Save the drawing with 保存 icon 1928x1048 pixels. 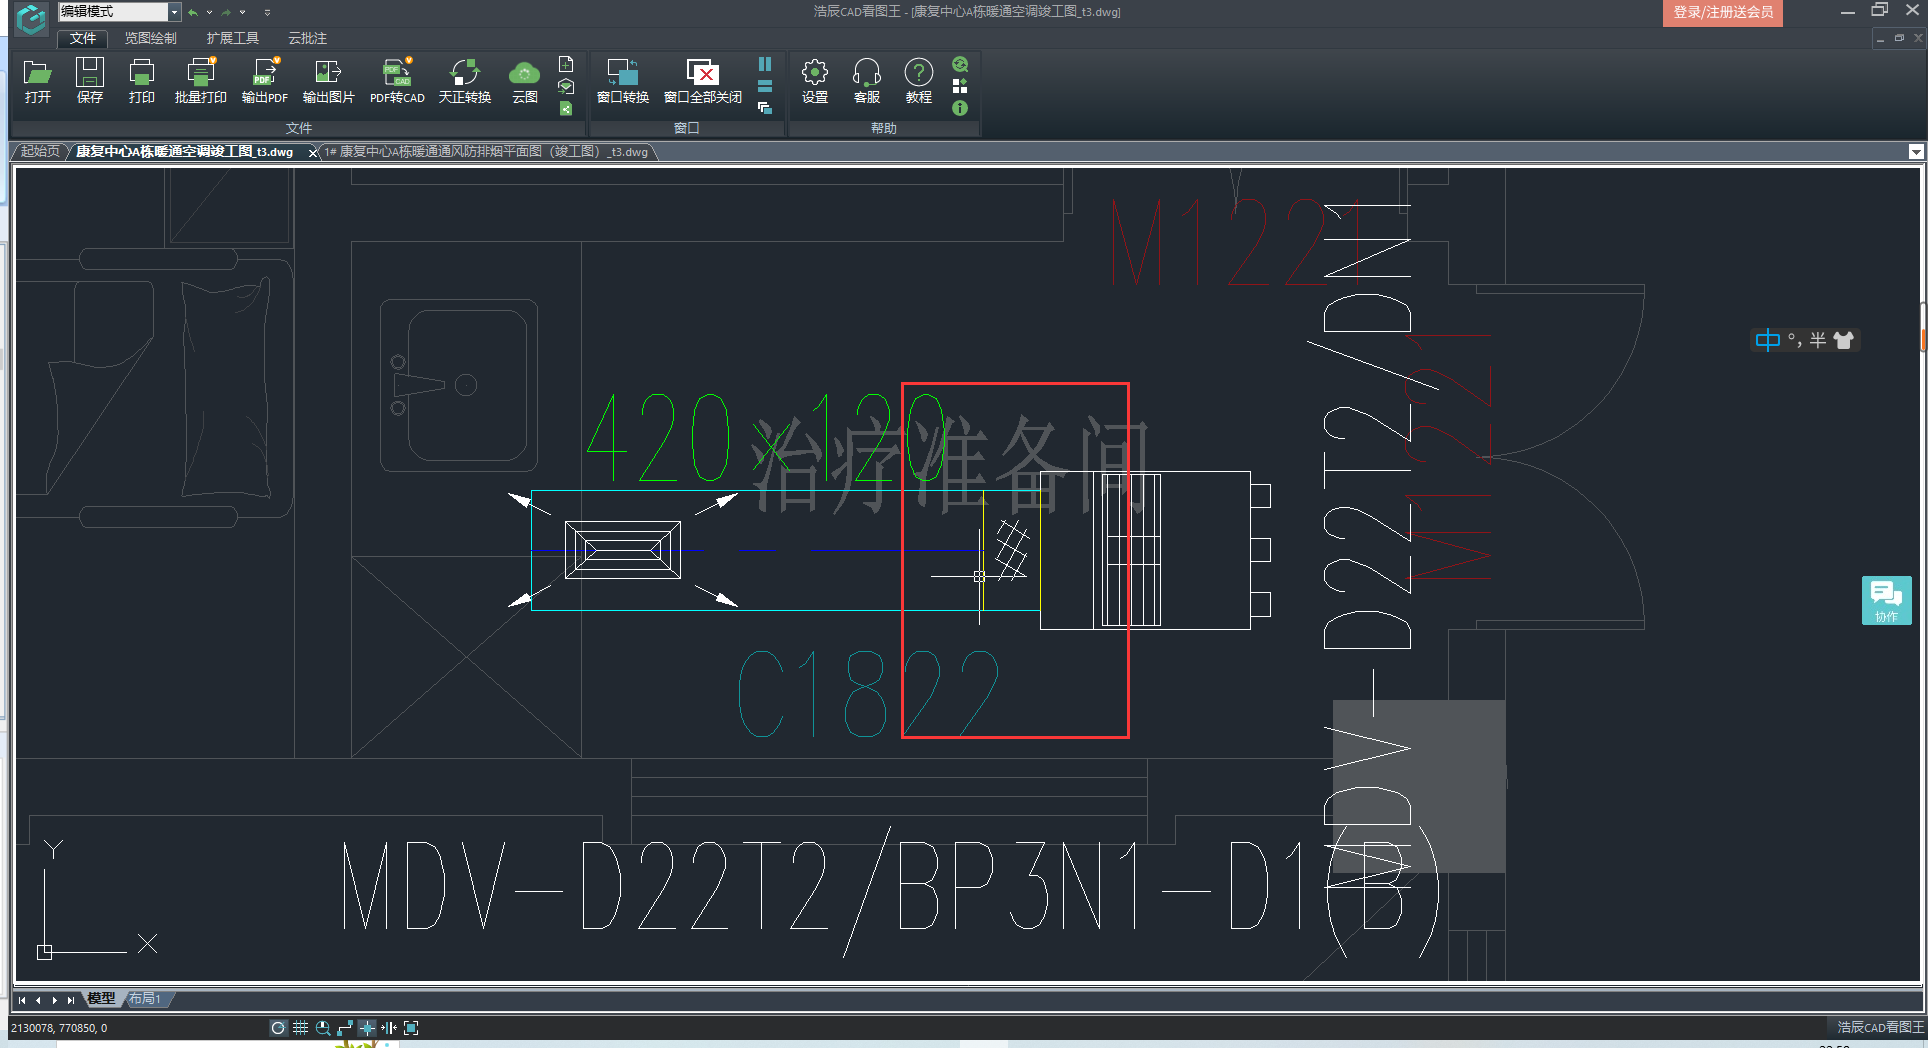(90, 80)
